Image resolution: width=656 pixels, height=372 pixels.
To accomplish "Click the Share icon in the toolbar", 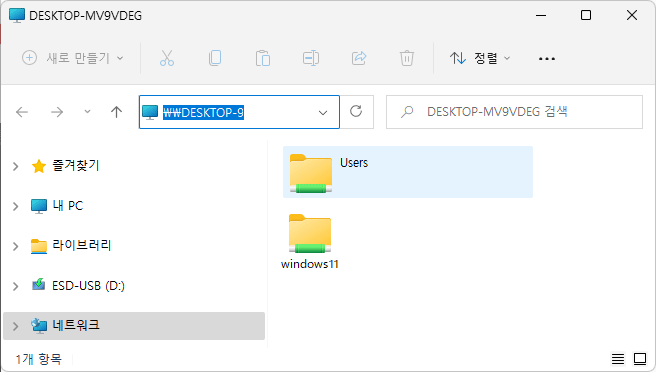I will [x=359, y=58].
